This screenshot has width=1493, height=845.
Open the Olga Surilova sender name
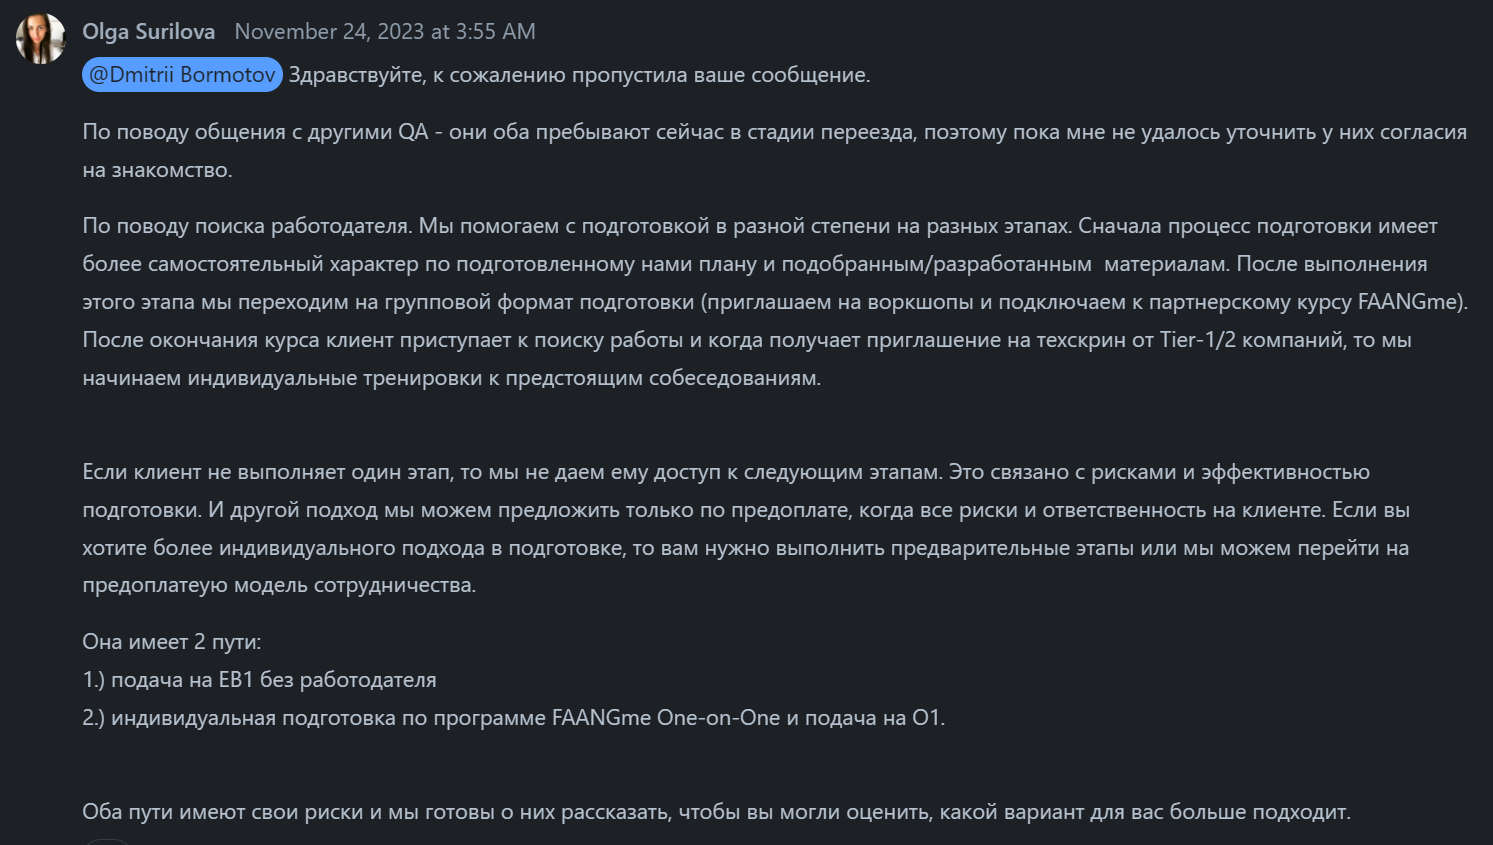tap(148, 32)
